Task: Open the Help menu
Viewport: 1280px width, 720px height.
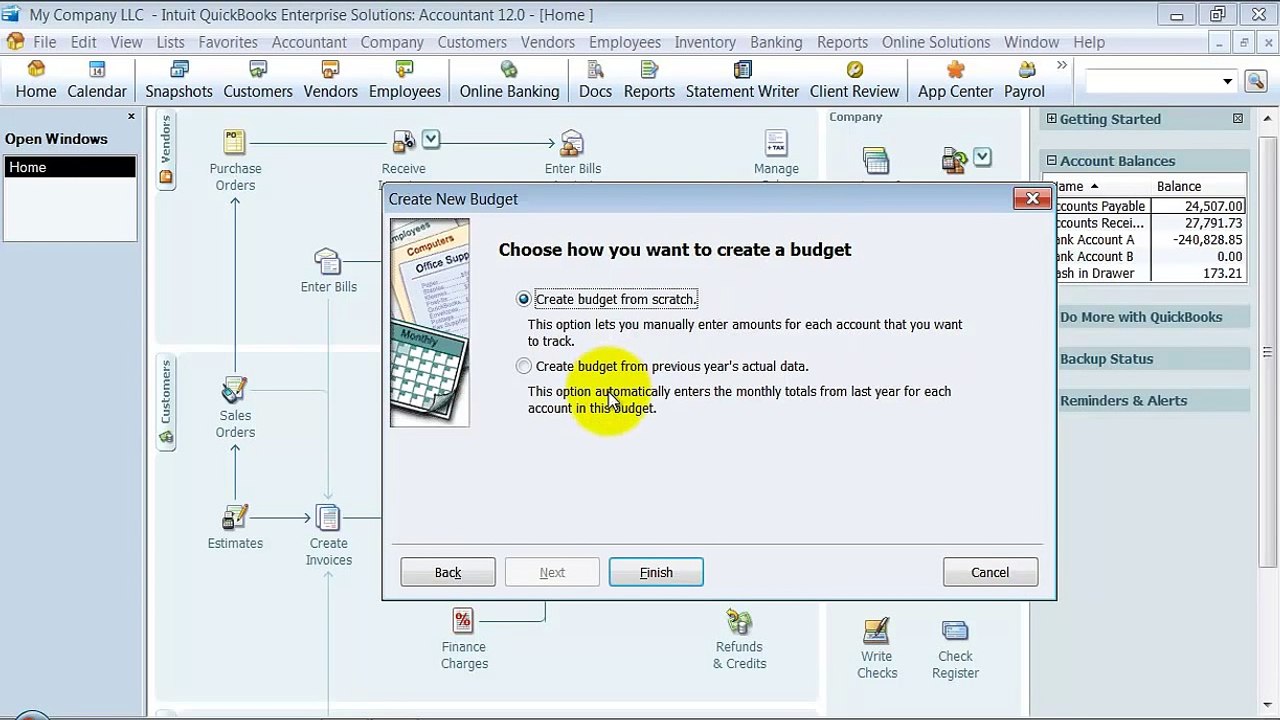Action: [1089, 42]
